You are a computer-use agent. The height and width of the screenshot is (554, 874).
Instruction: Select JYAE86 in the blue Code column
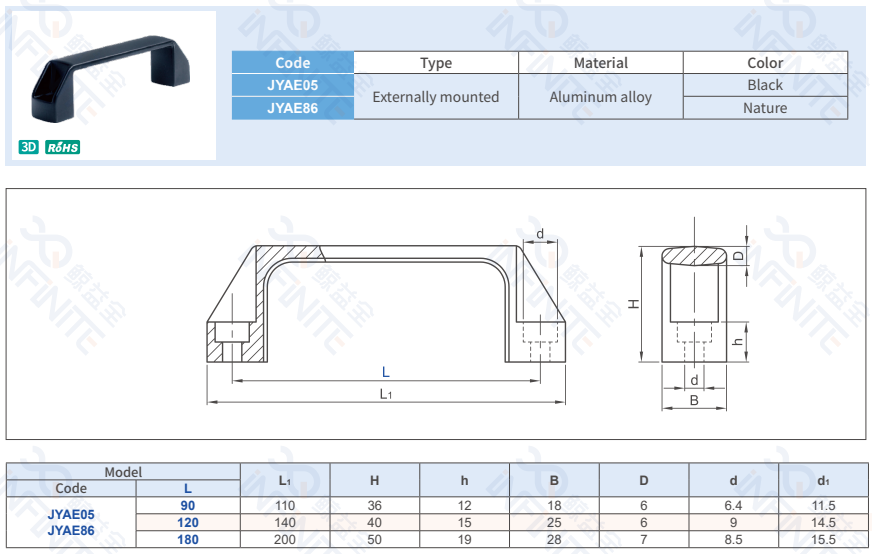[293, 108]
